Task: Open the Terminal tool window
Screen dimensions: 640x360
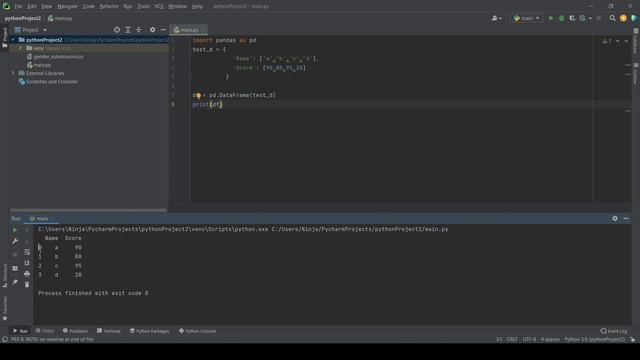Action: (x=109, y=331)
